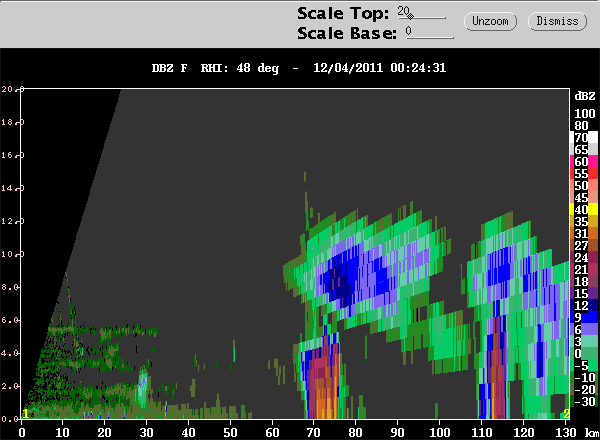Click the 110 km range axis label

(481, 433)
